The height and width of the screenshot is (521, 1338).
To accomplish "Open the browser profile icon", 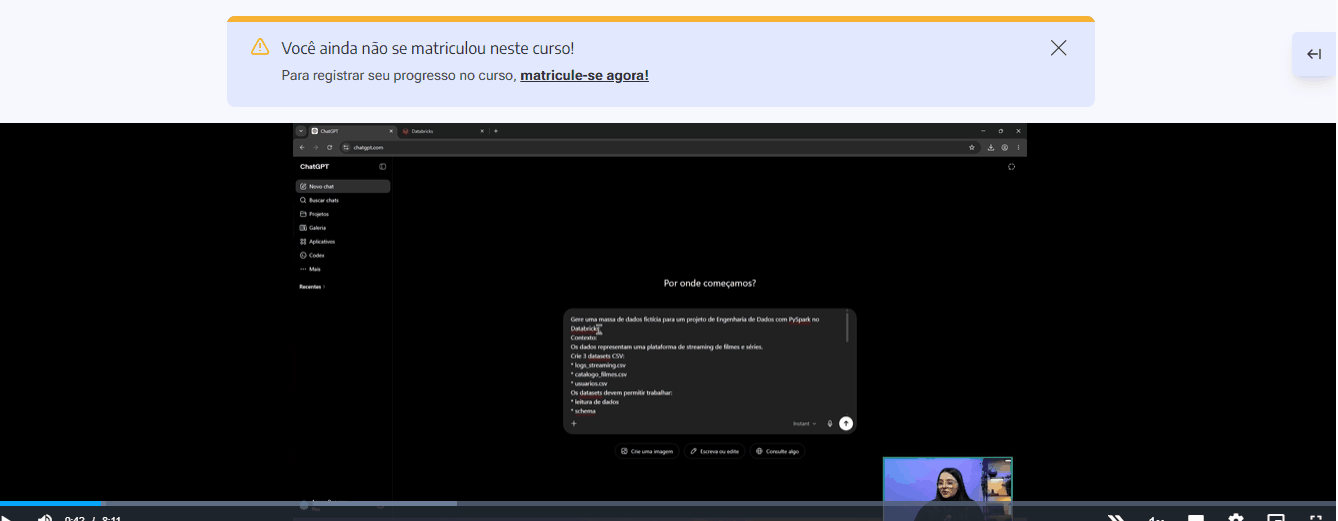I will (1004, 147).
